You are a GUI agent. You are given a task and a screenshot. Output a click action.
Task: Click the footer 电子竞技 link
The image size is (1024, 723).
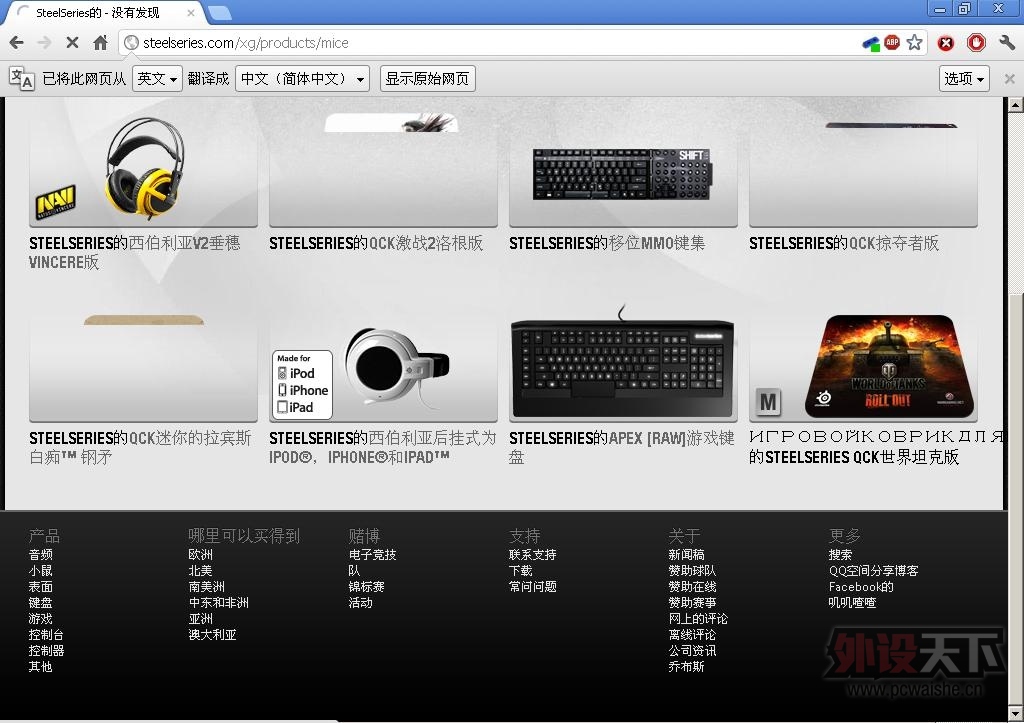point(372,554)
